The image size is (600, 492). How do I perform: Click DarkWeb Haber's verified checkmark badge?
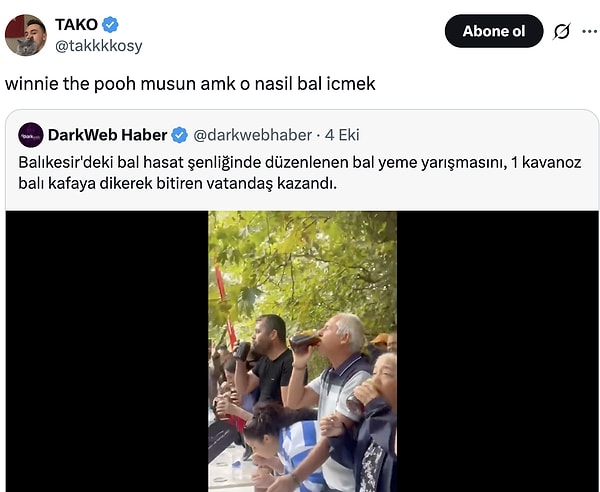tap(179, 135)
